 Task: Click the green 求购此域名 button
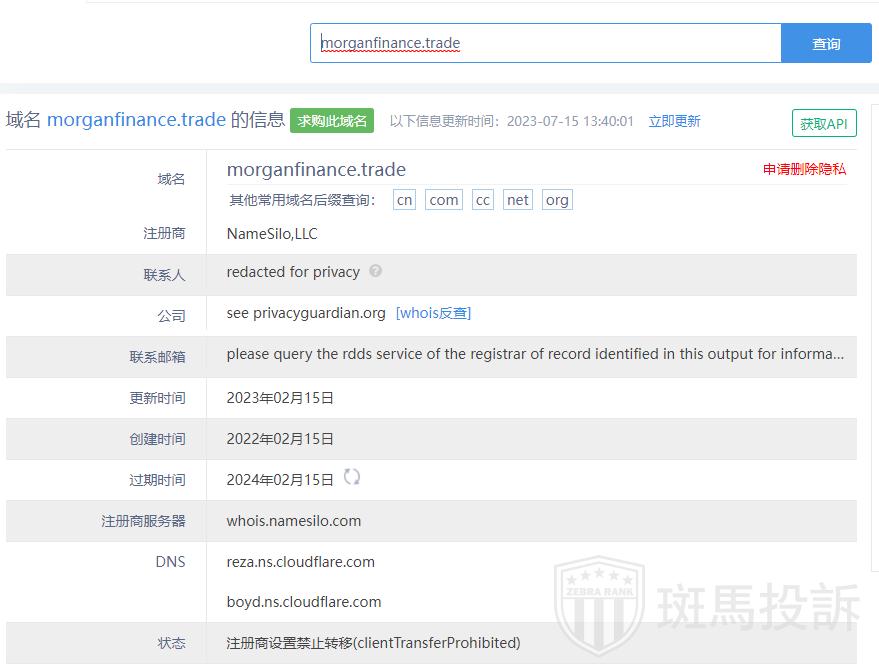coord(332,121)
